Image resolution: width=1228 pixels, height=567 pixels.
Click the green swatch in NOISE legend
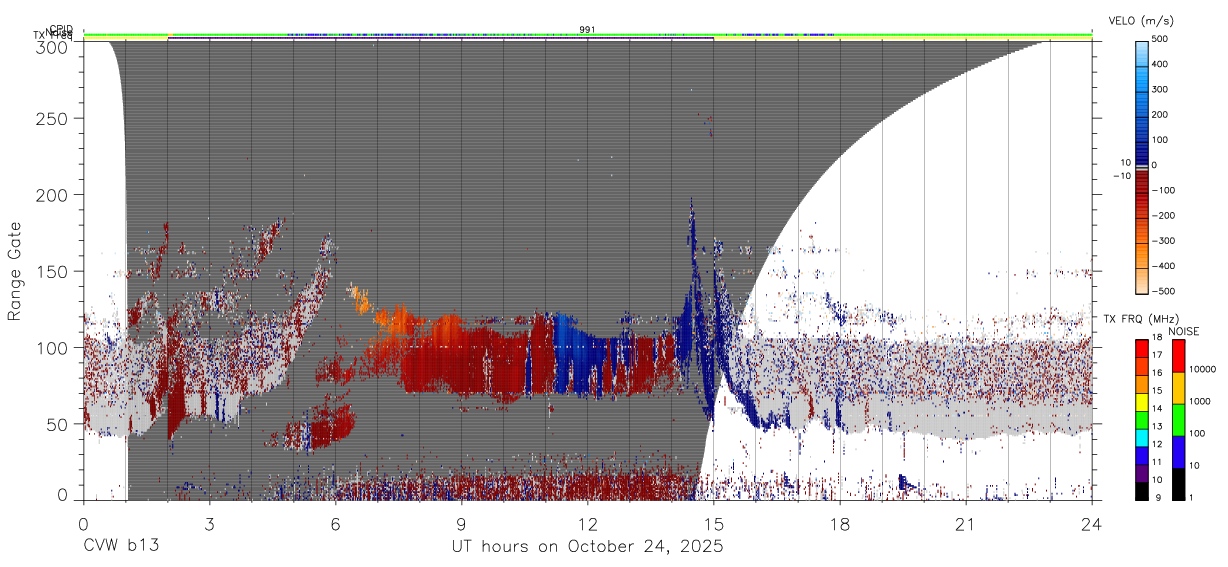[x=1179, y=420]
